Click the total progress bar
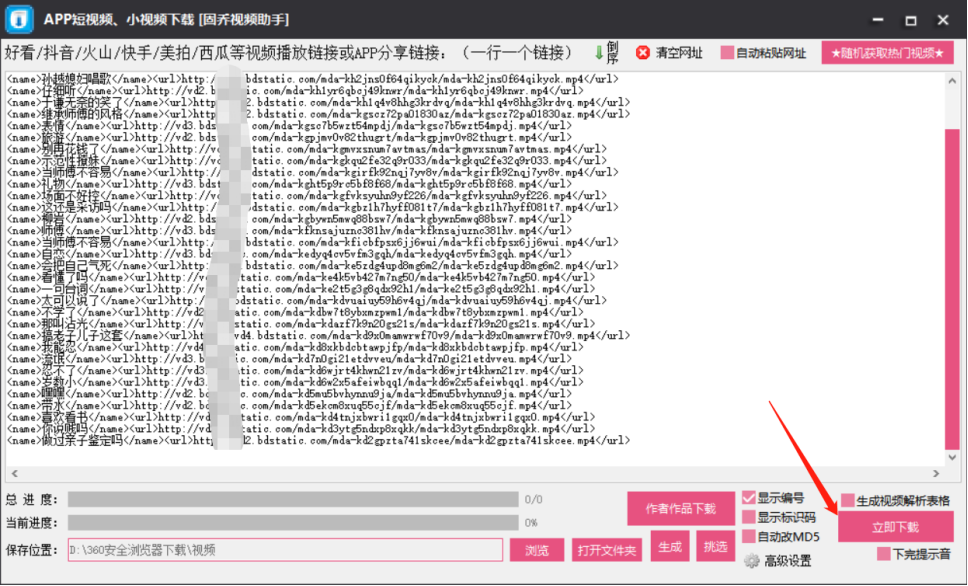 293,499
